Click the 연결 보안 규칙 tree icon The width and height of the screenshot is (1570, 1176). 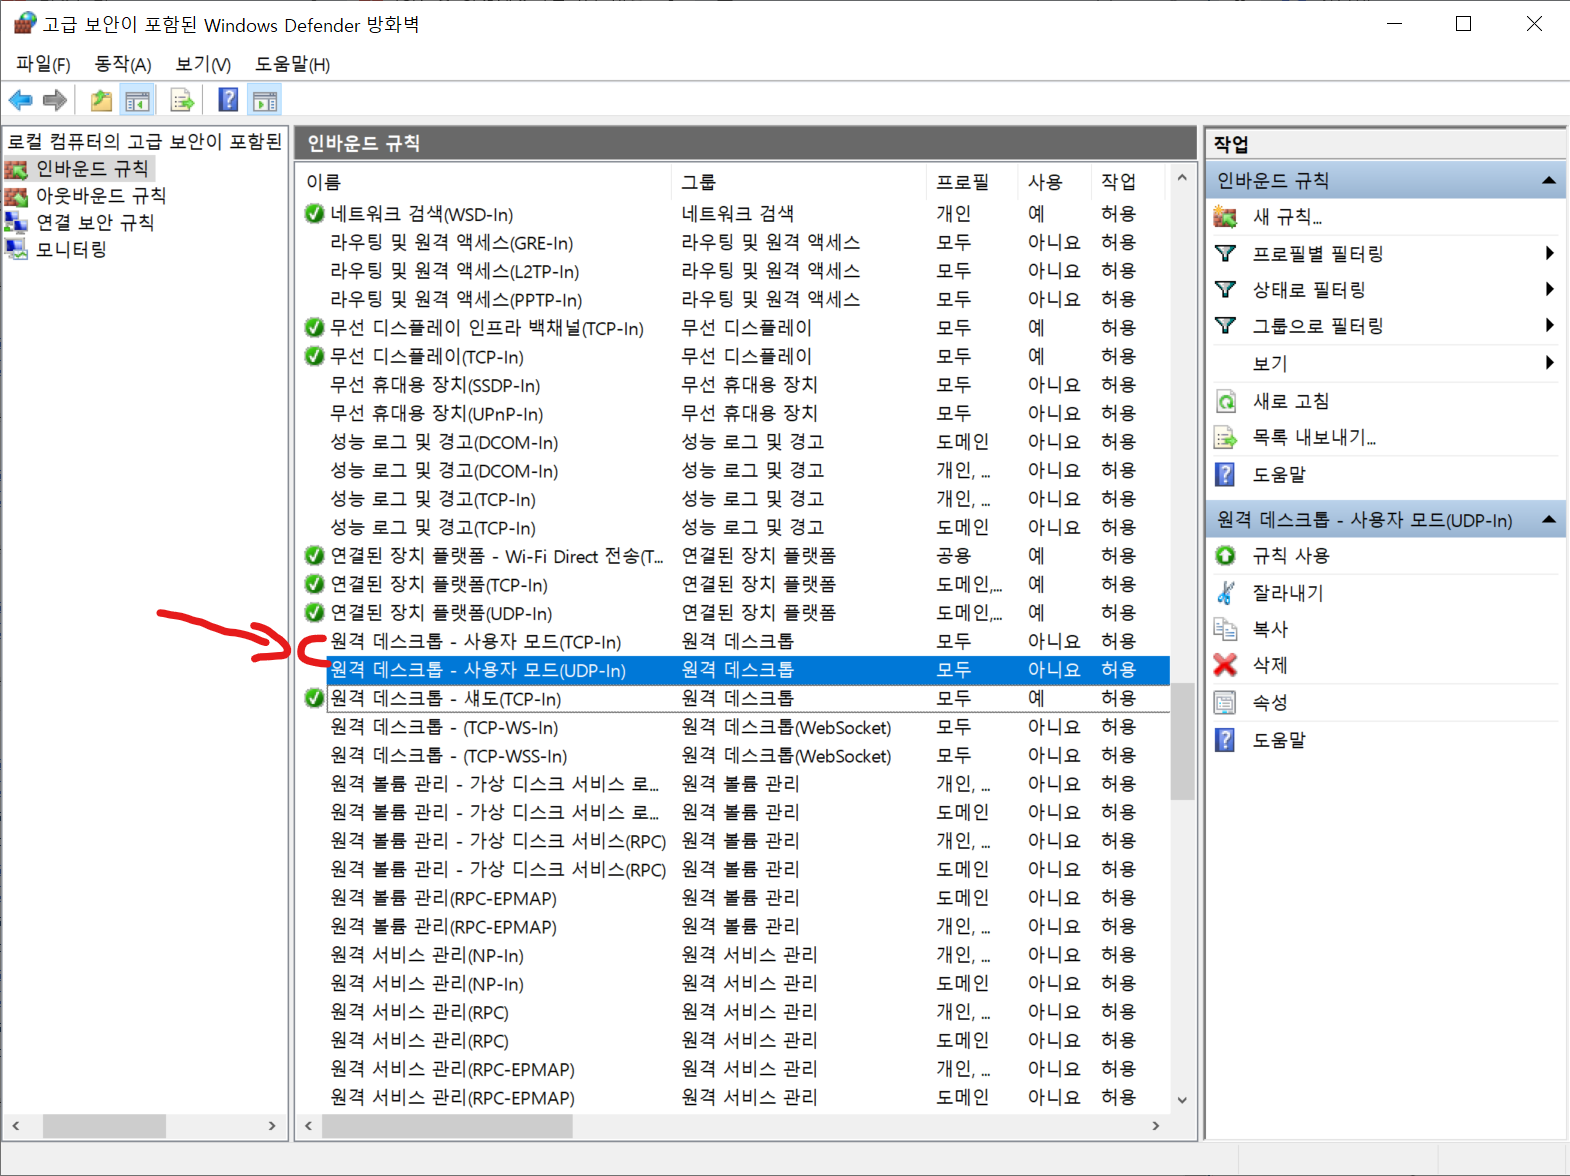pos(16,222)
